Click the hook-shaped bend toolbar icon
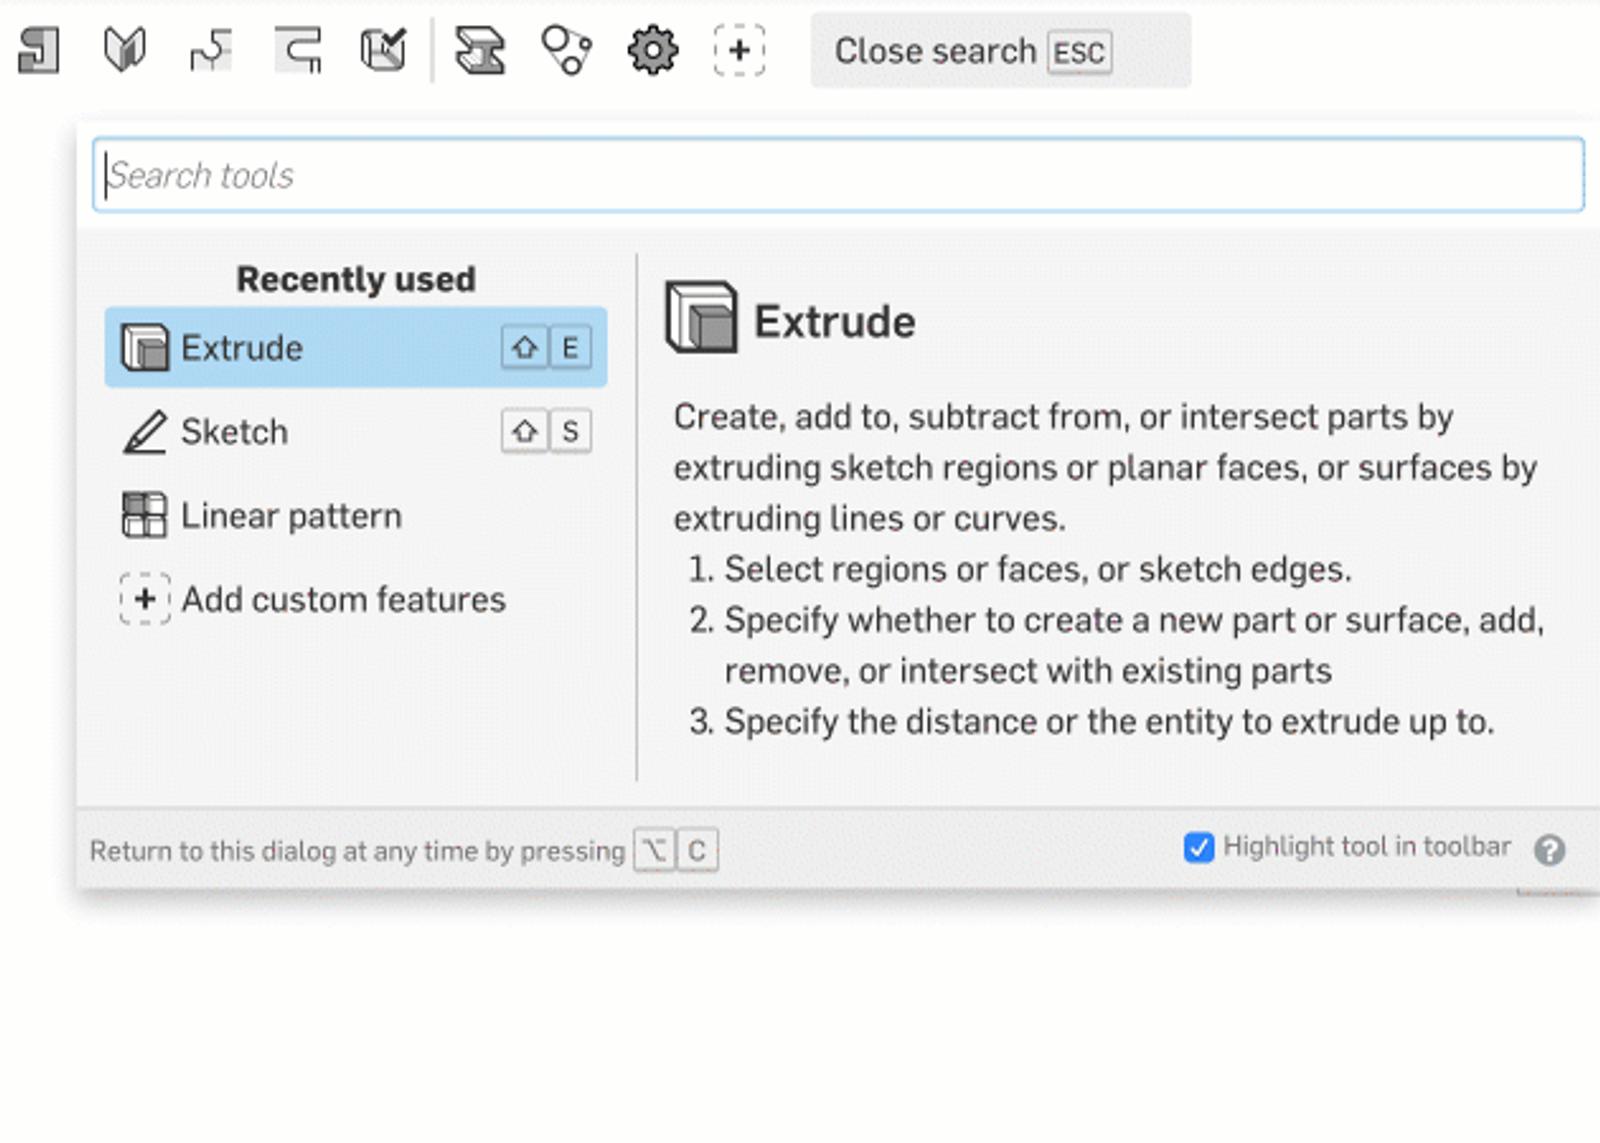1600x1143 pixels. [298, 50]
